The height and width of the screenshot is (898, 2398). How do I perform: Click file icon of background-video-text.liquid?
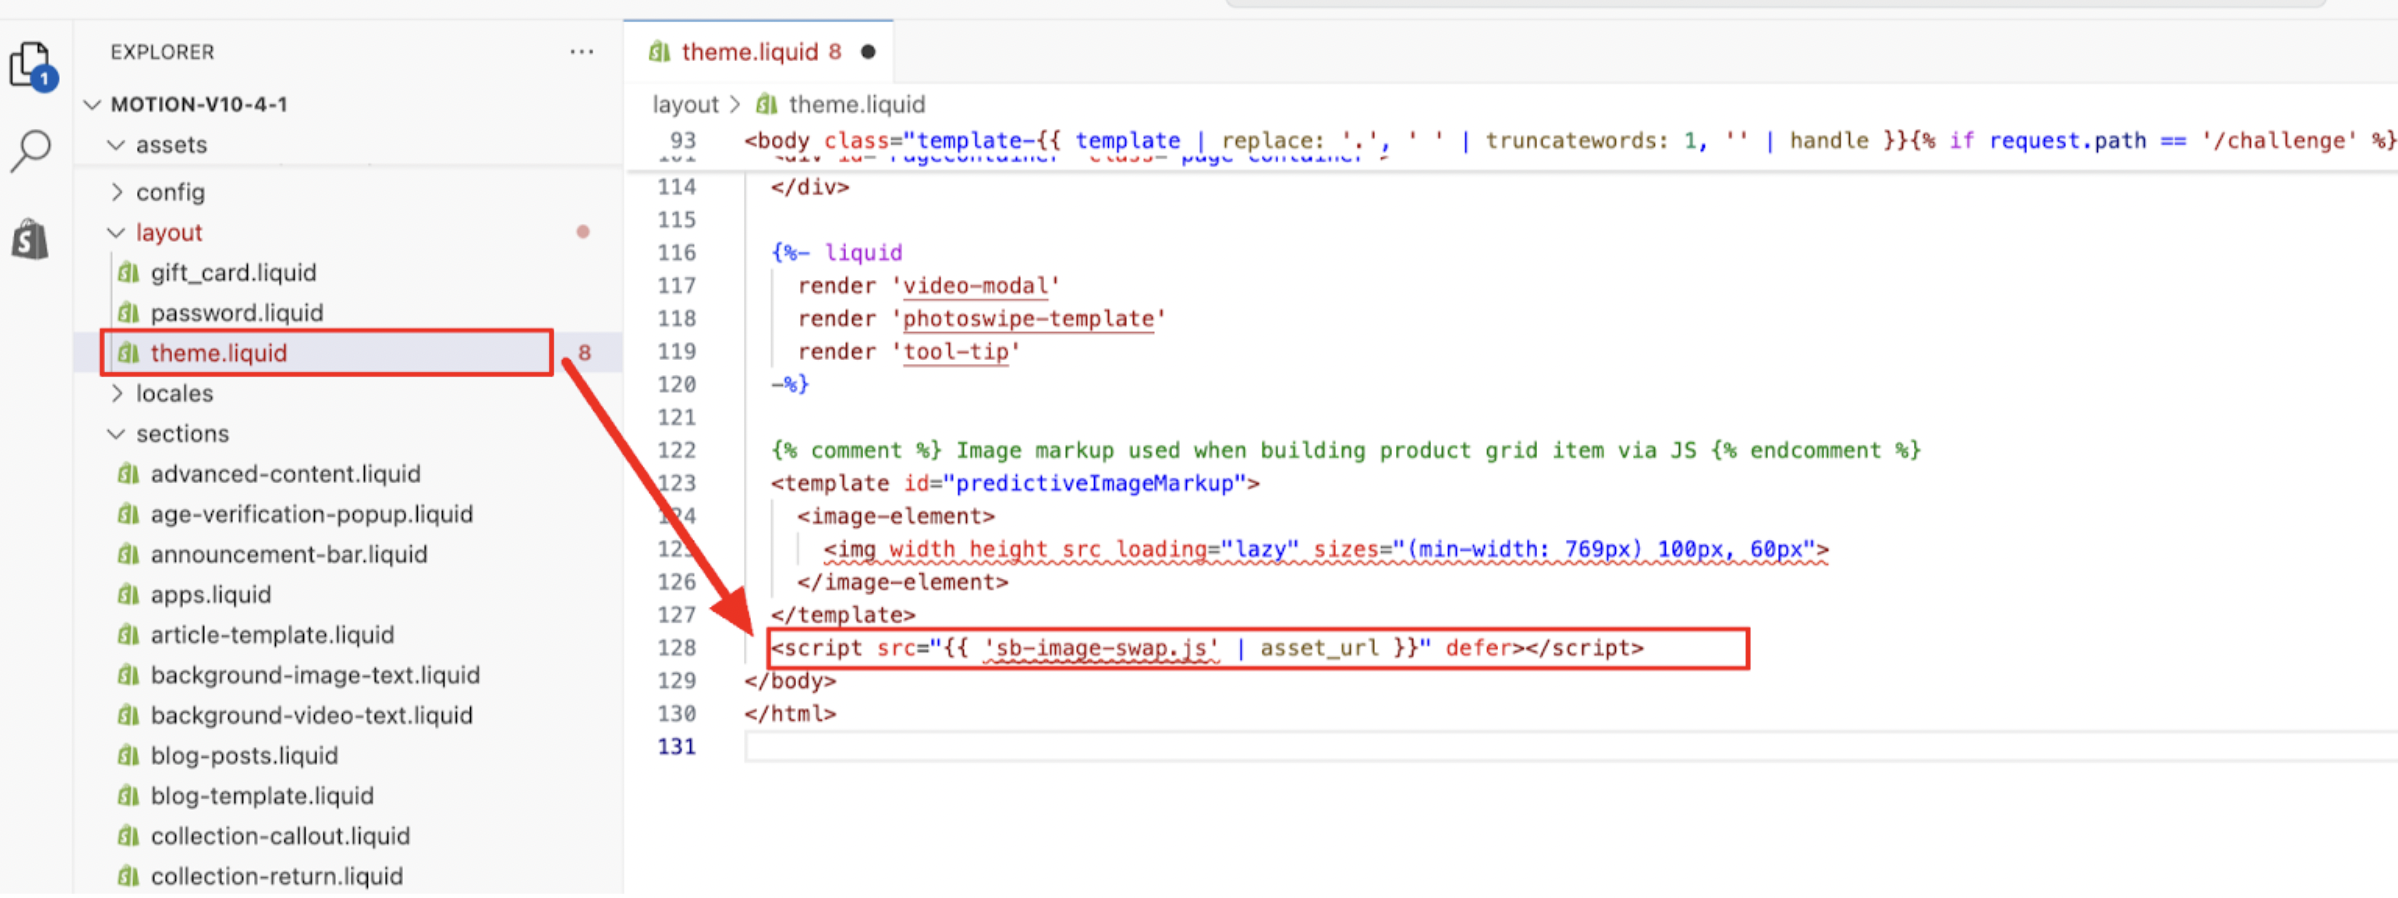[128, 715]
